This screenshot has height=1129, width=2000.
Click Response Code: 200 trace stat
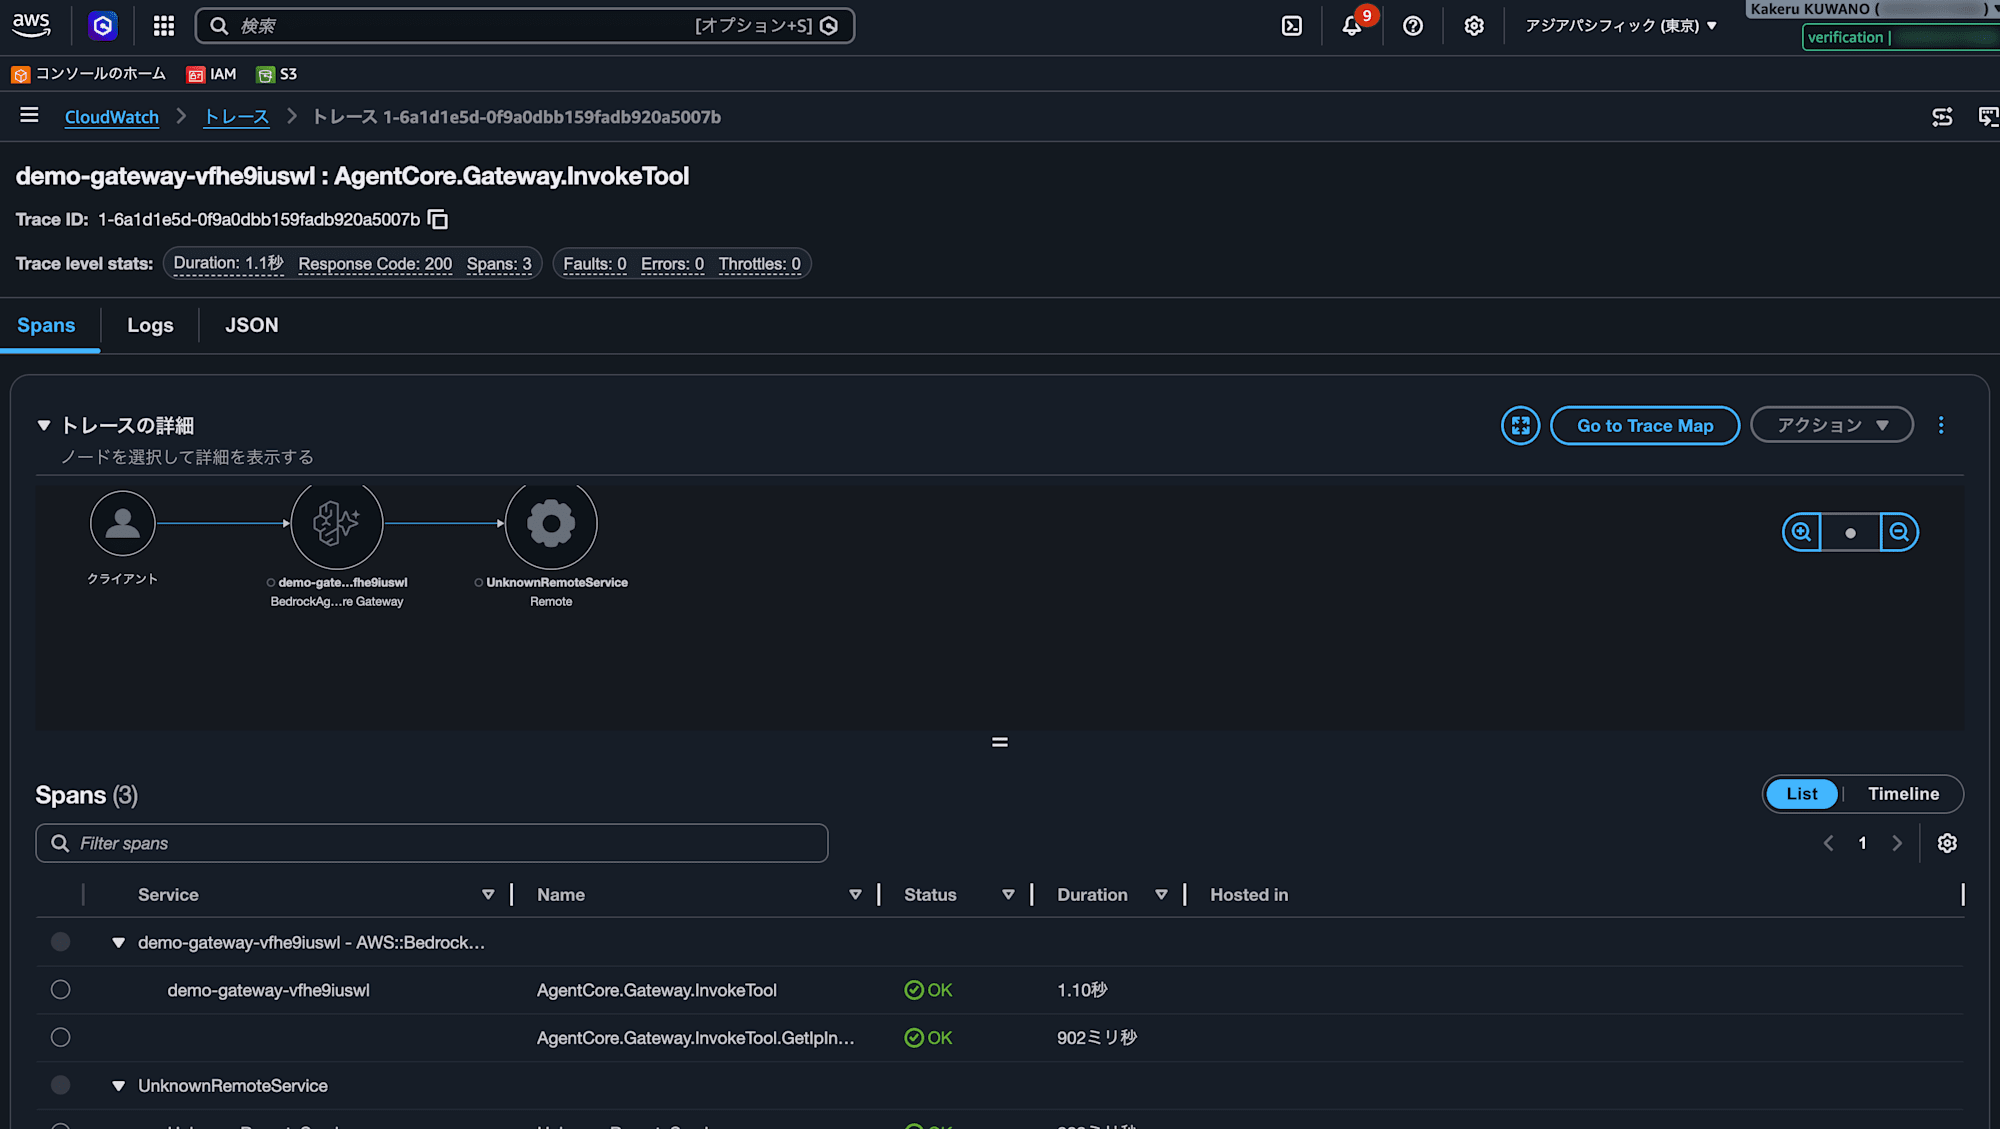pos(375,264)
